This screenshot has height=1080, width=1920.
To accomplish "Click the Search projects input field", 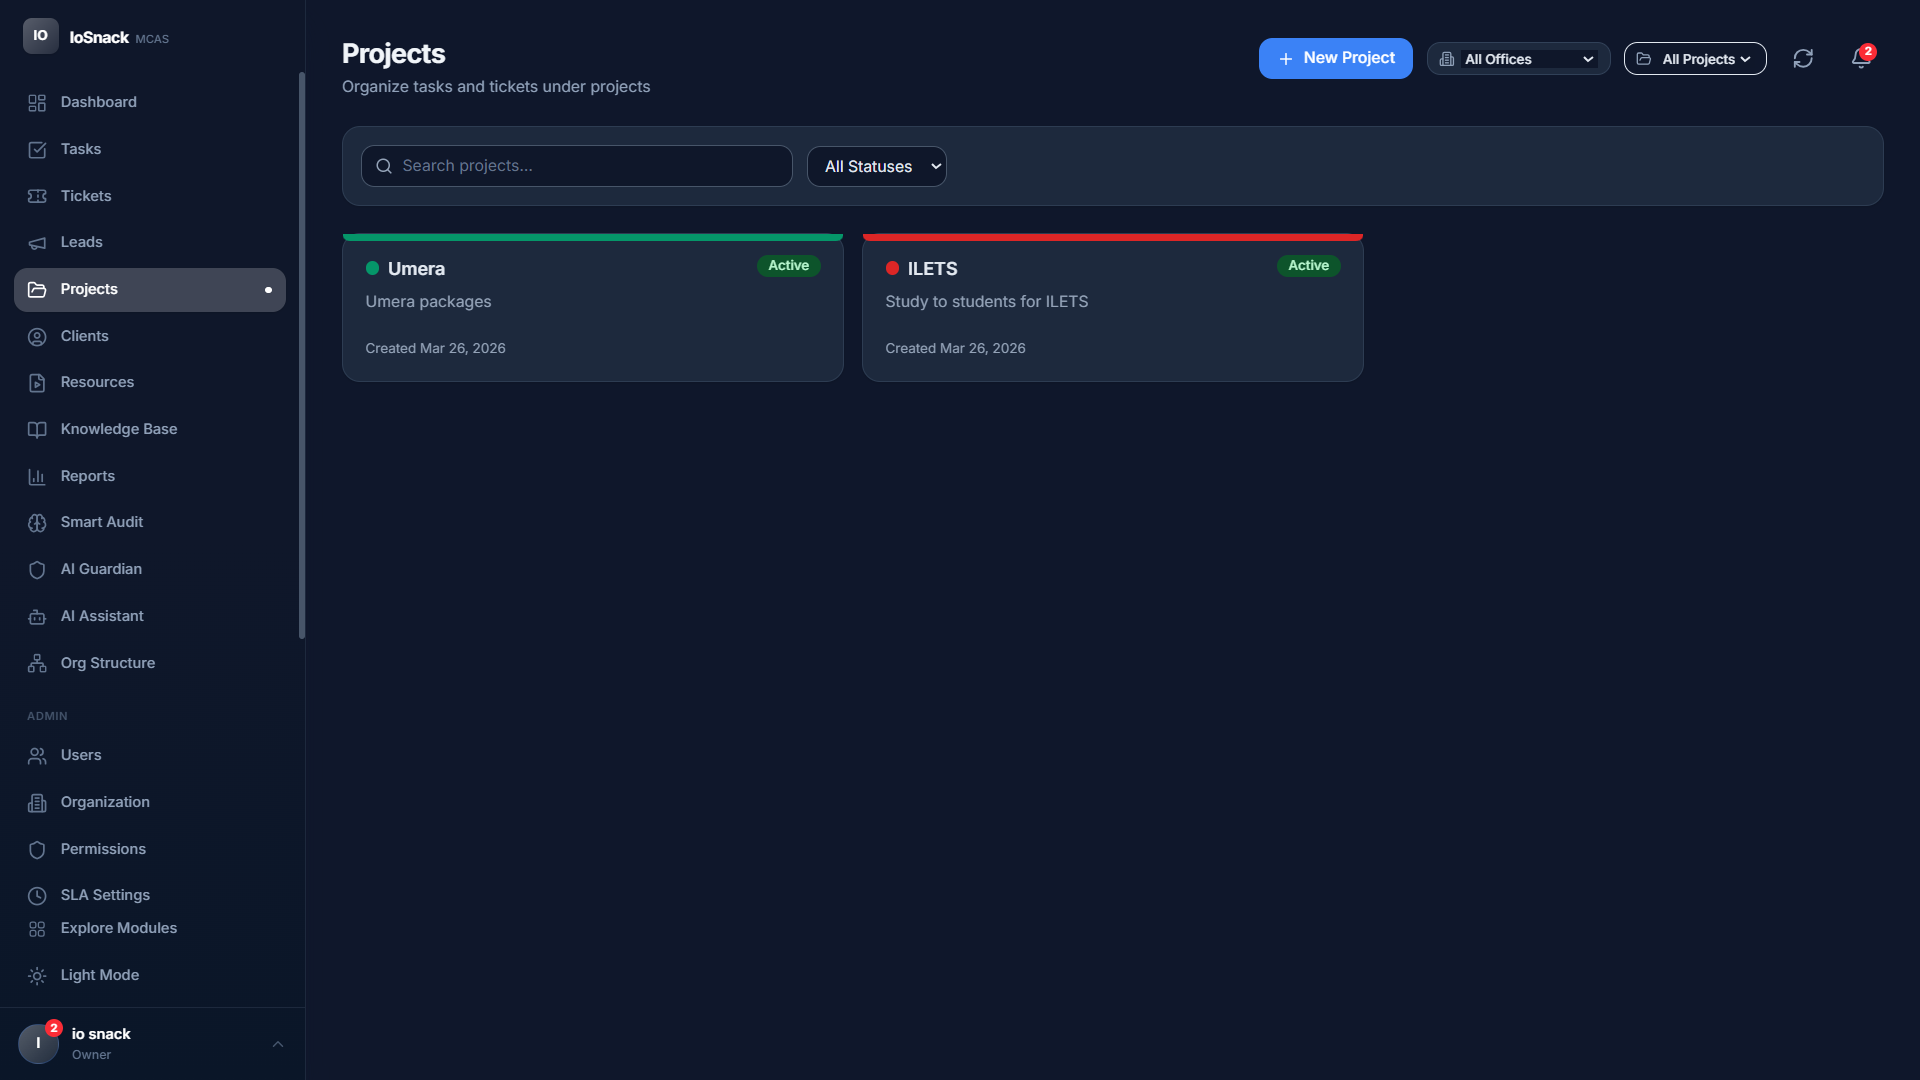I will [x=577, y=166].
